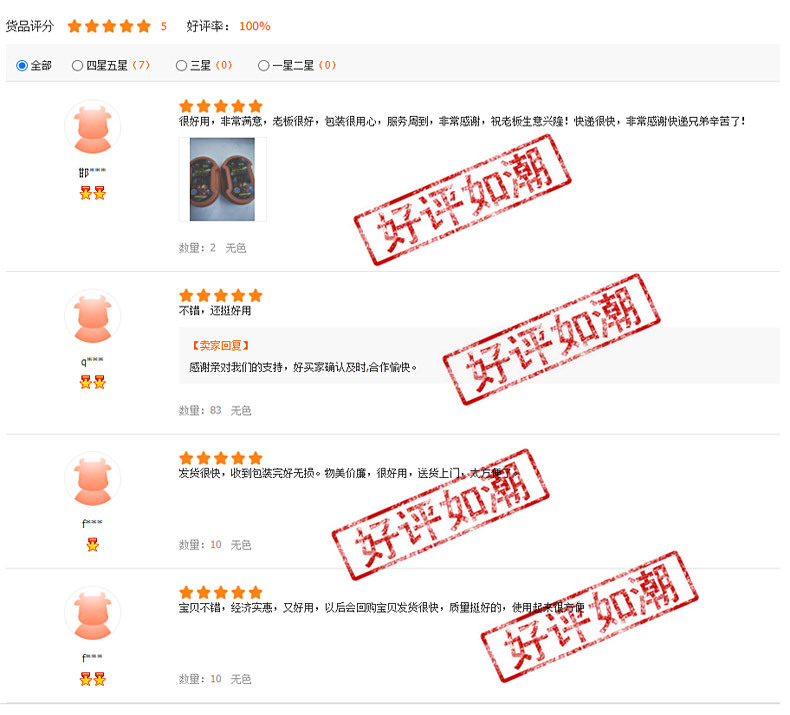790x715 pixels.
Task: Click the first reviewer's avatar icon
Action: coord(93,128)
